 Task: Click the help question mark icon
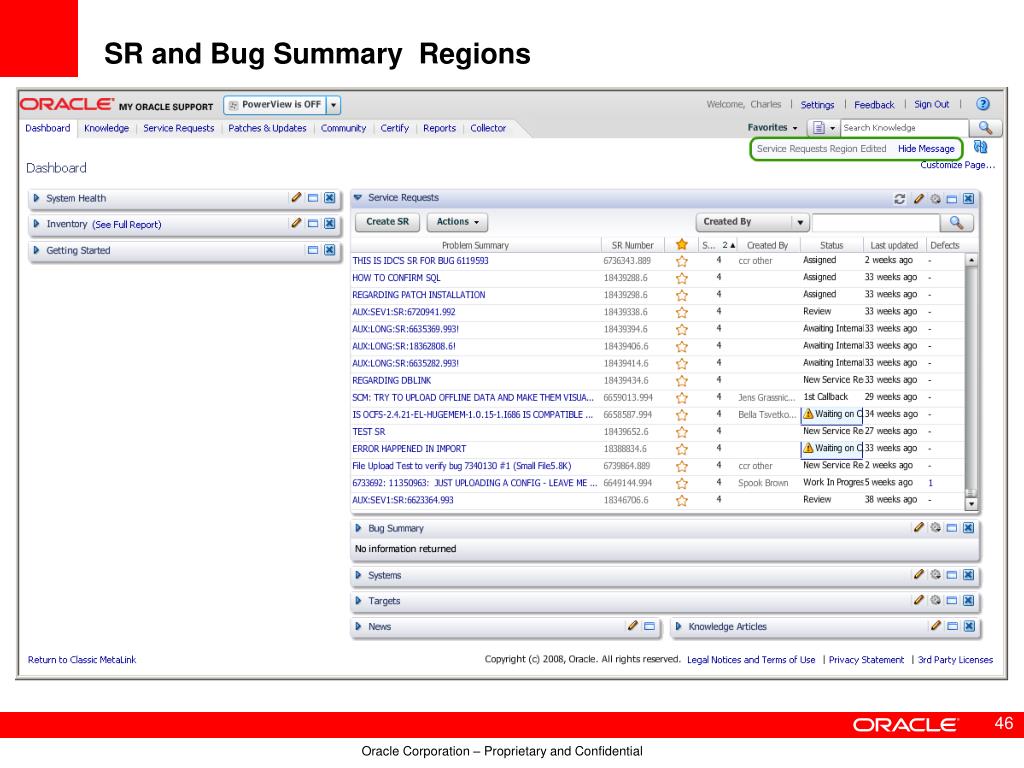(983, 104)
